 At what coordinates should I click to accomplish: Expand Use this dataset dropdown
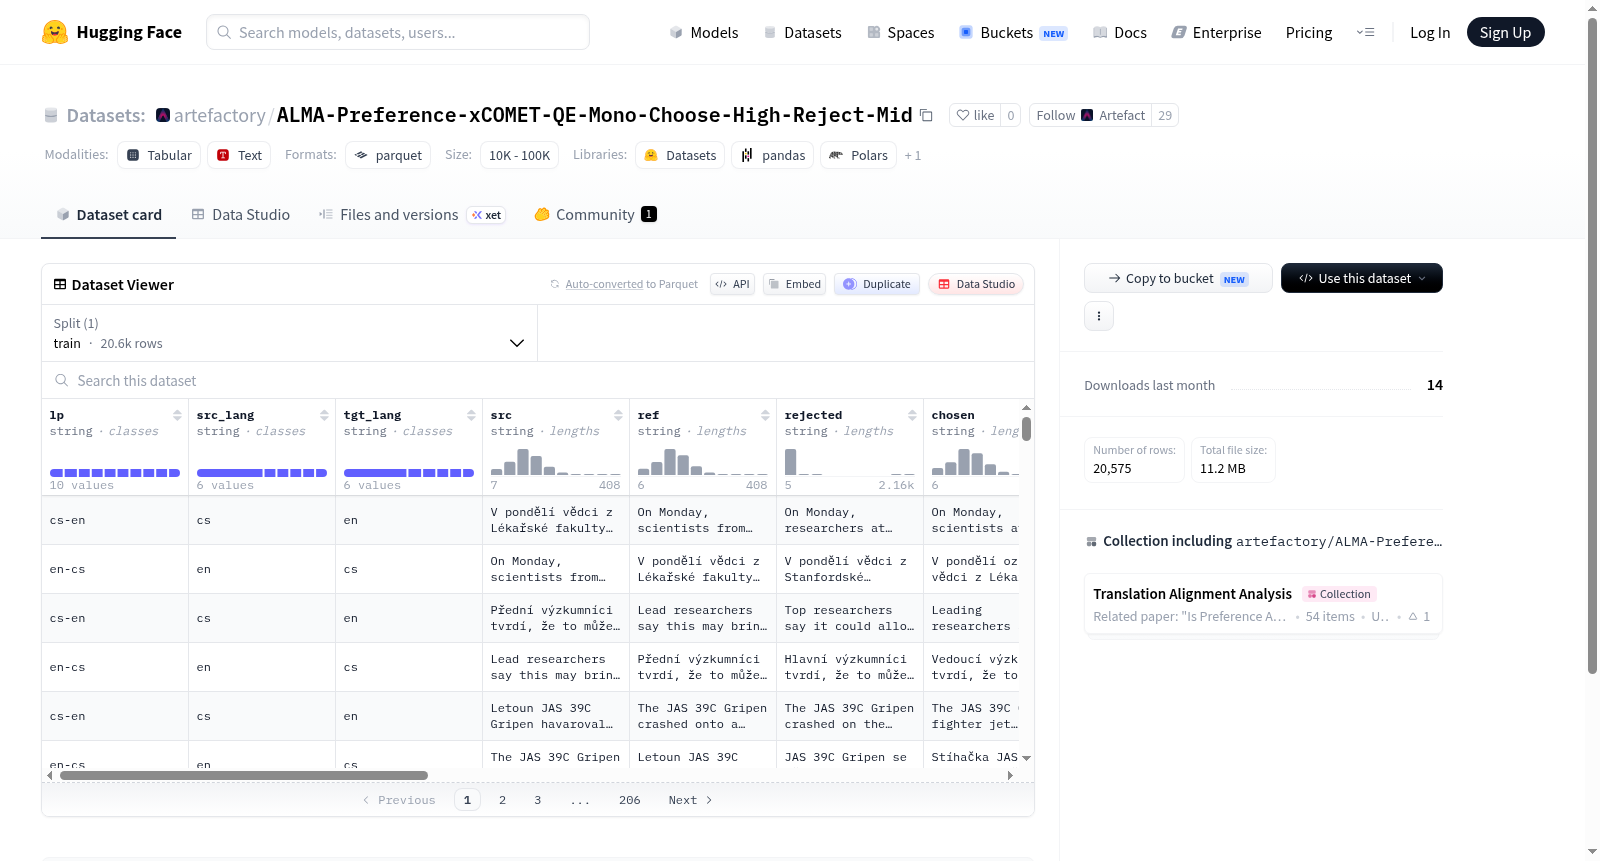coord(1362,278)
